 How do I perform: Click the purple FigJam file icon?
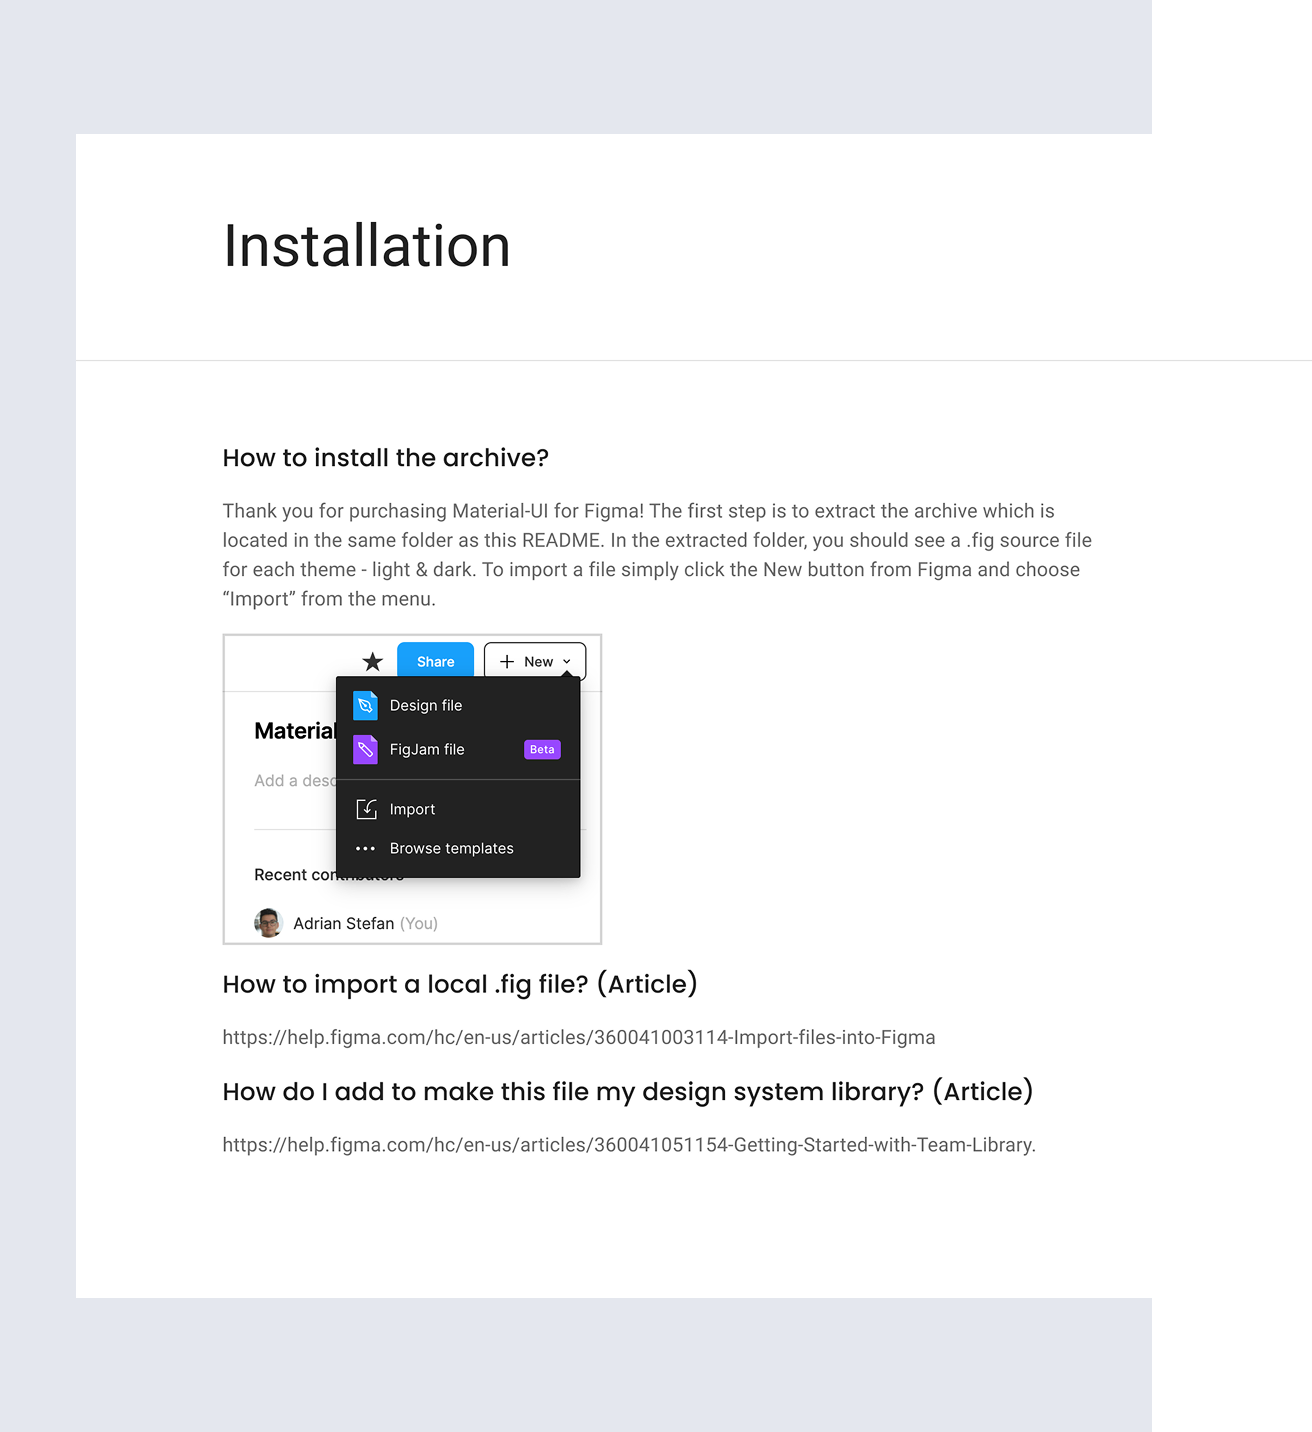(365, 749)
